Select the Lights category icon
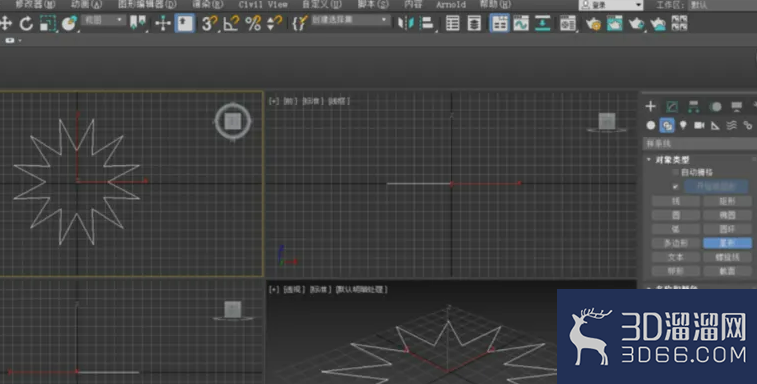 click(683, 126)
